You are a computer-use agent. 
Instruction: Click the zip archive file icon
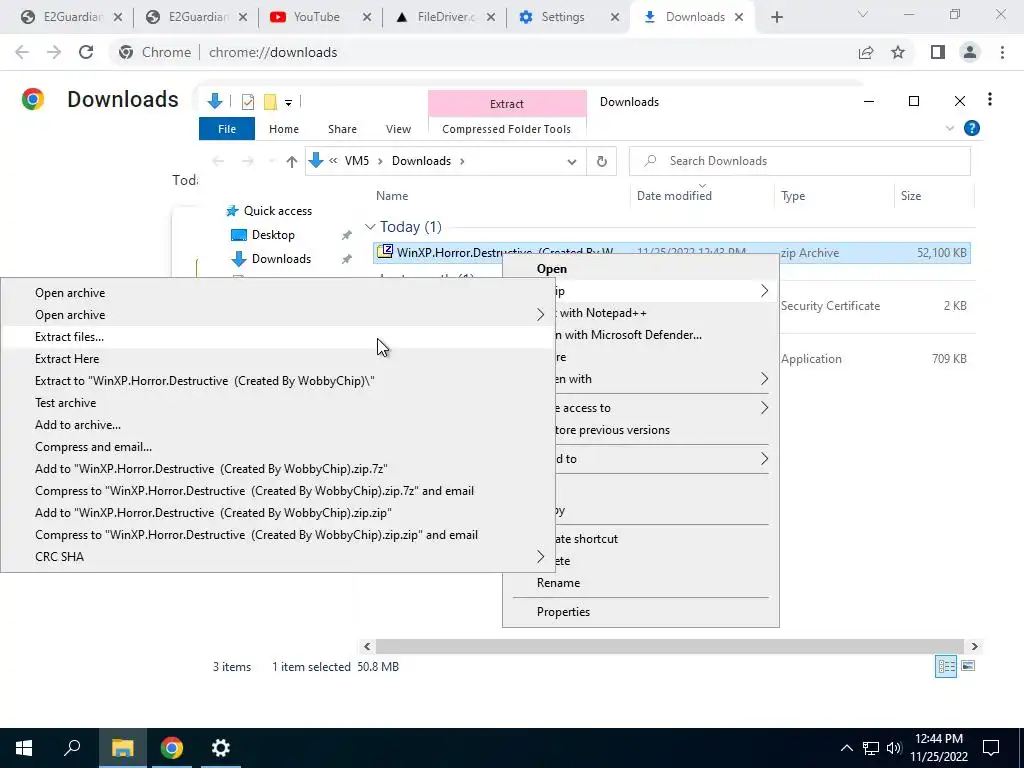tap(385, 251)
